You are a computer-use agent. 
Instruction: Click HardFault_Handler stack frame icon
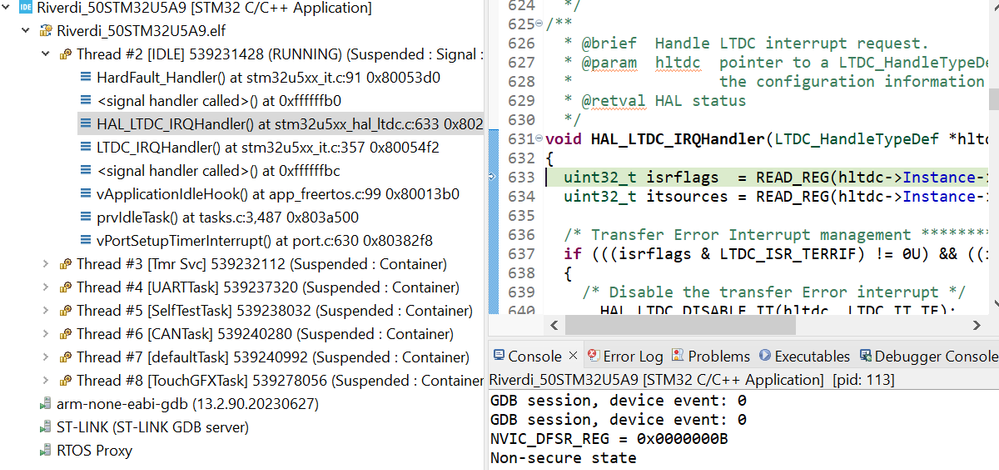(86, 78)
